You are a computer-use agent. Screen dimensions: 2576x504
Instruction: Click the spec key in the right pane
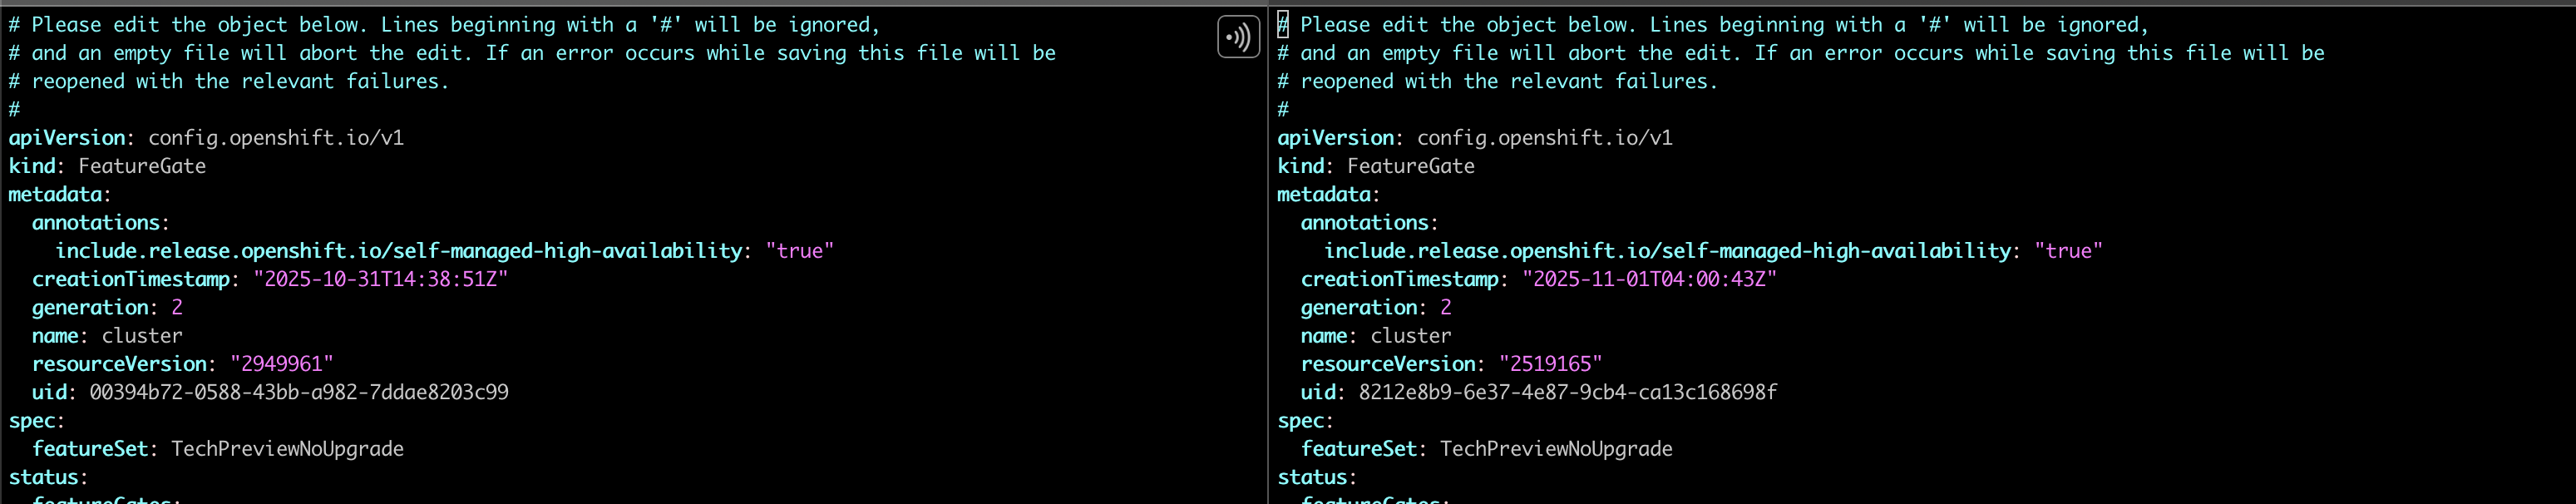[1301, 421]
